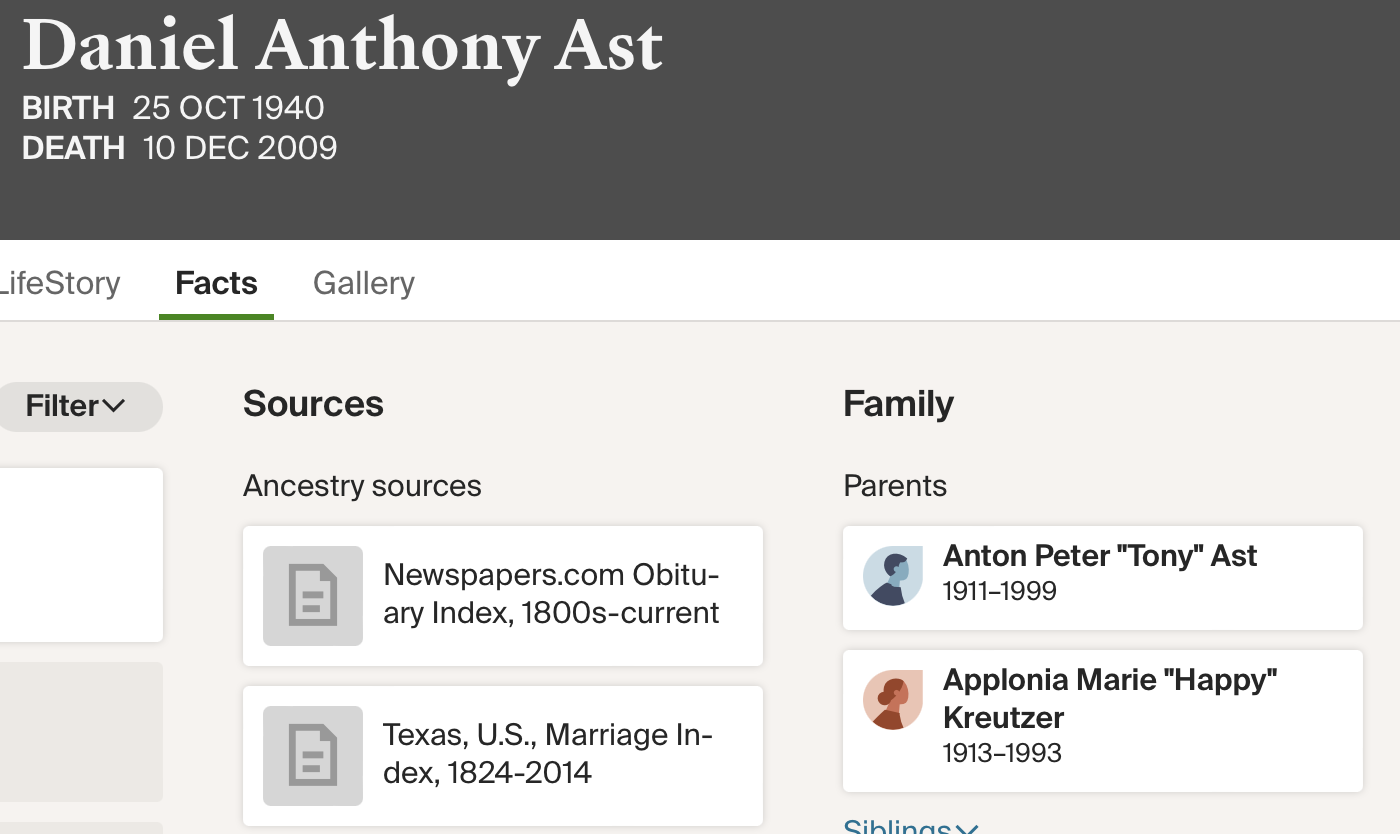Screen dimensions: 1400x834
Task: Click Anton Peter Ast's male avatar icon
Action: click(893, 577)
